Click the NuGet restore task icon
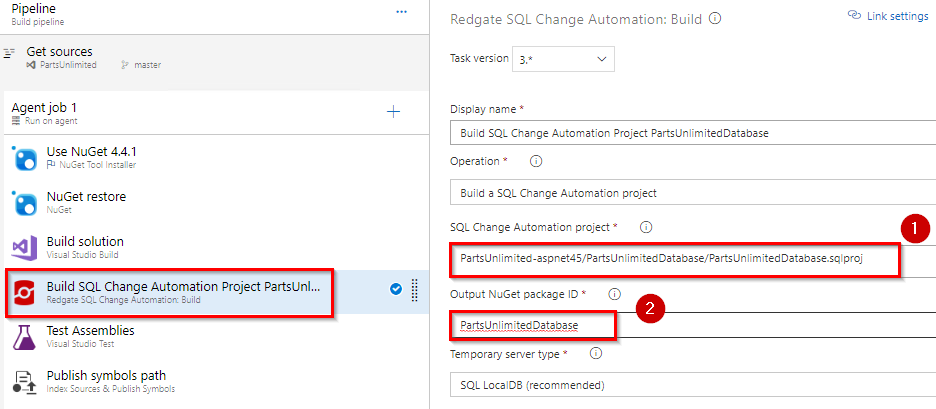 [24, 203]
